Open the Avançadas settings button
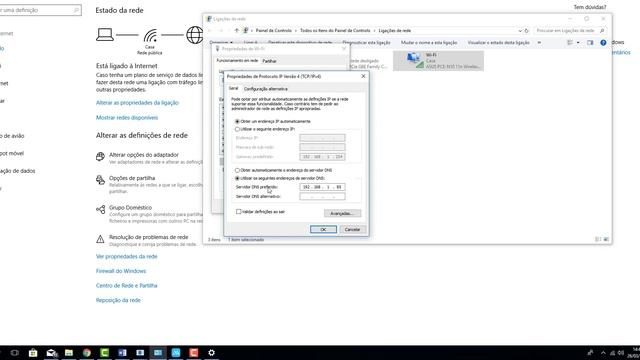Screen dimensions: 640x360 pos(342,213)
